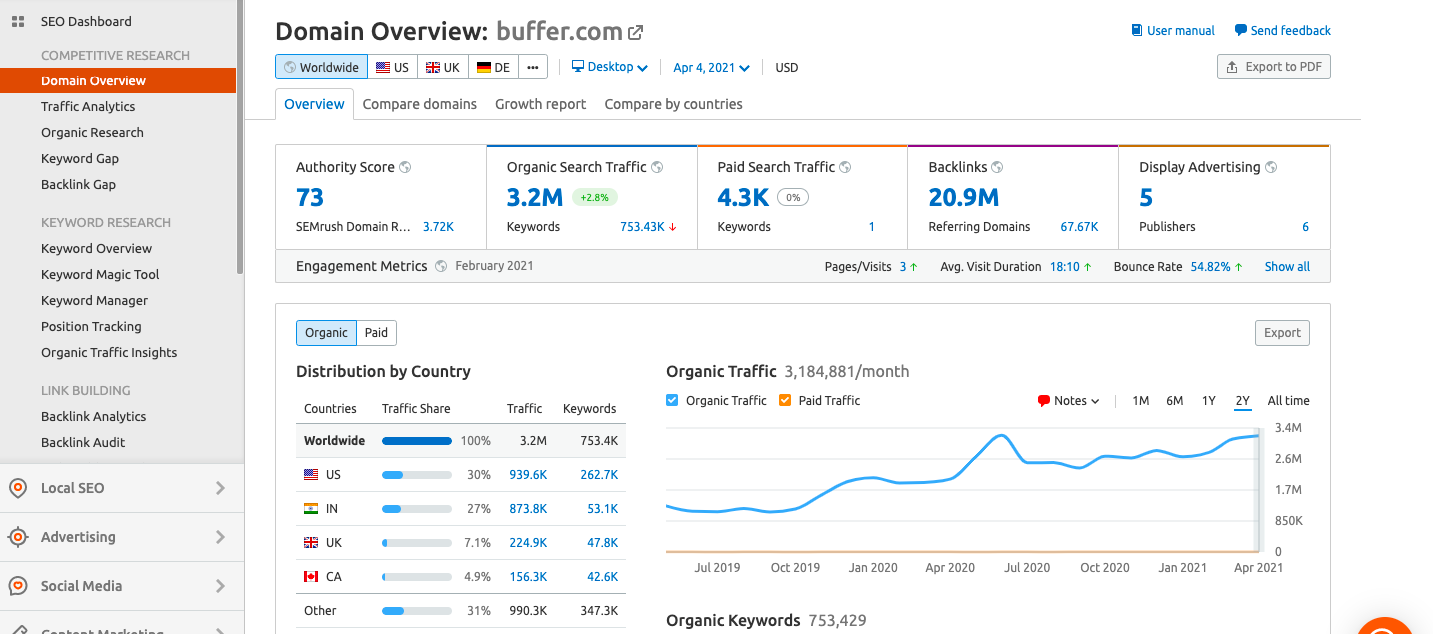Click the UK flag in country table

tap(311, 543)
